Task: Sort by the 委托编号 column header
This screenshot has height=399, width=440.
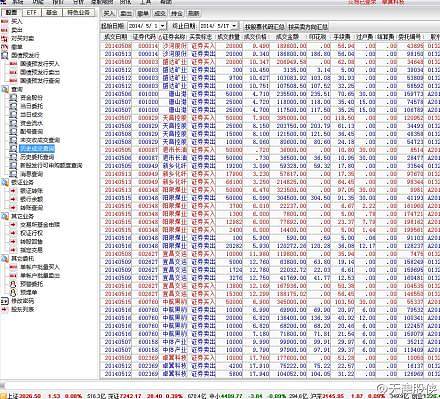Action: tap(410, 37)
